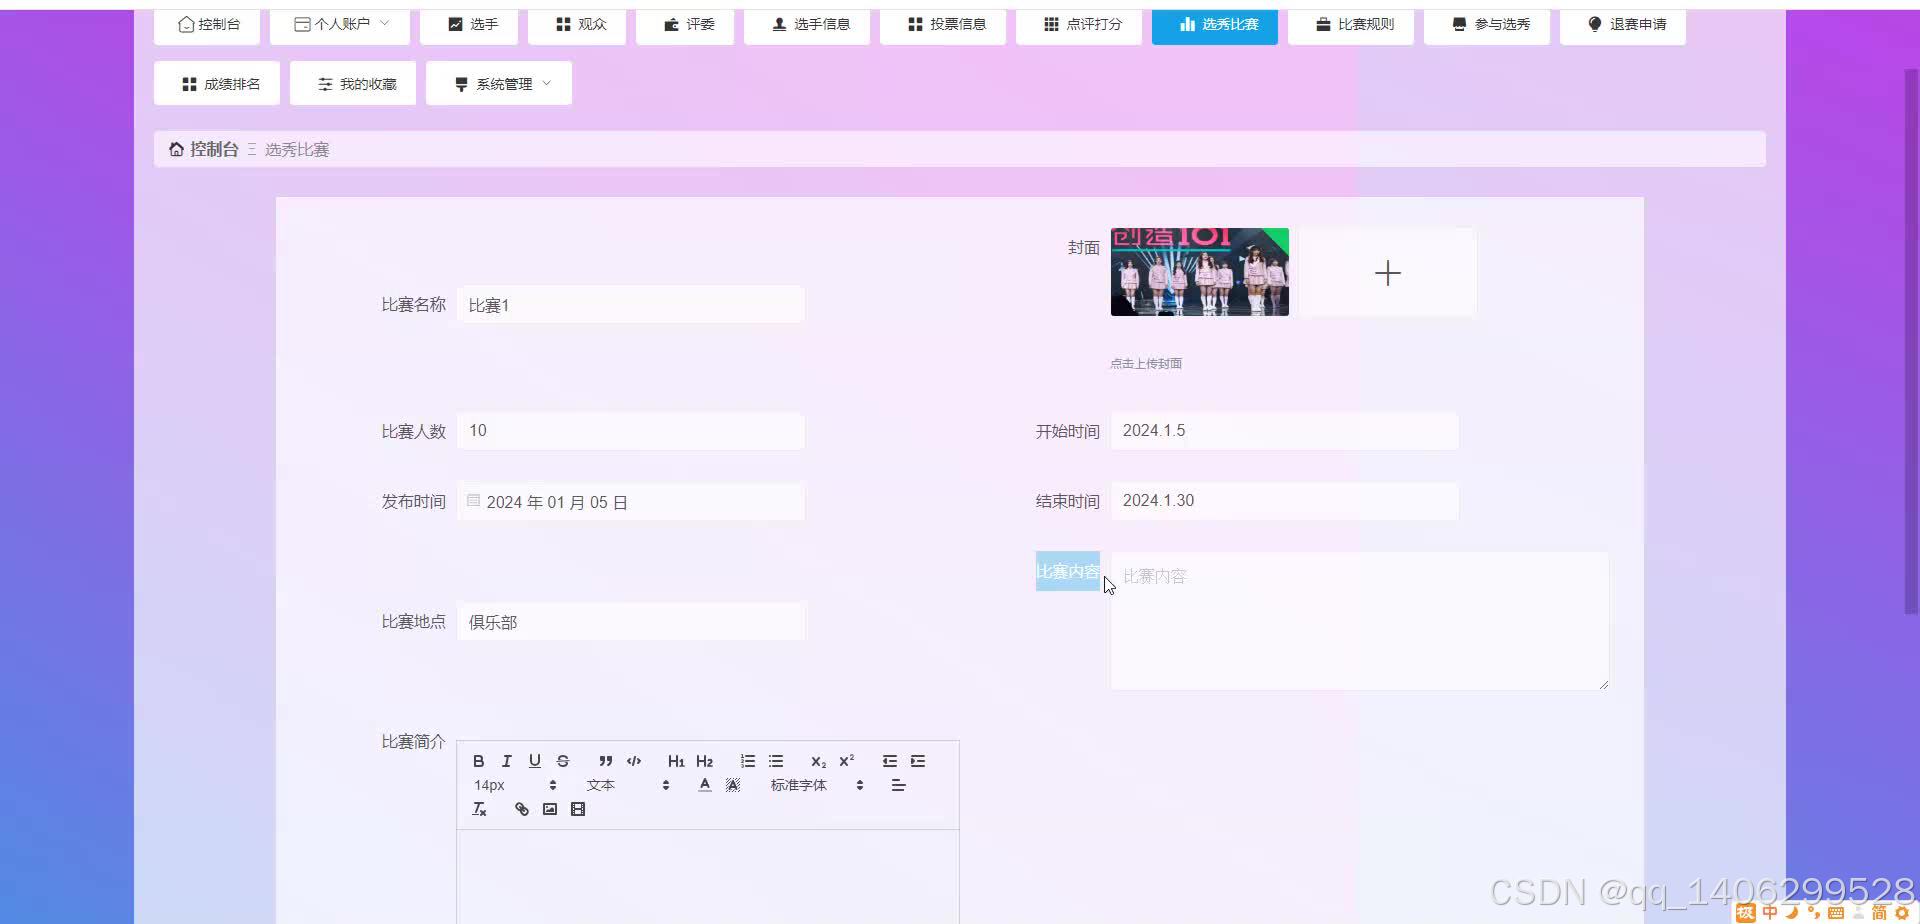Go to 我的收藏 page
The width and height of the screenshot is (1920, 924).
point(353,84)
